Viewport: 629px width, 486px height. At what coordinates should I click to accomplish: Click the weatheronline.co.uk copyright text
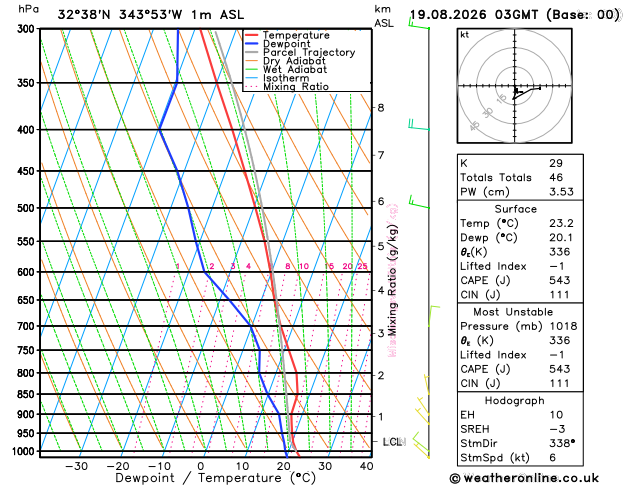(524, 478)
